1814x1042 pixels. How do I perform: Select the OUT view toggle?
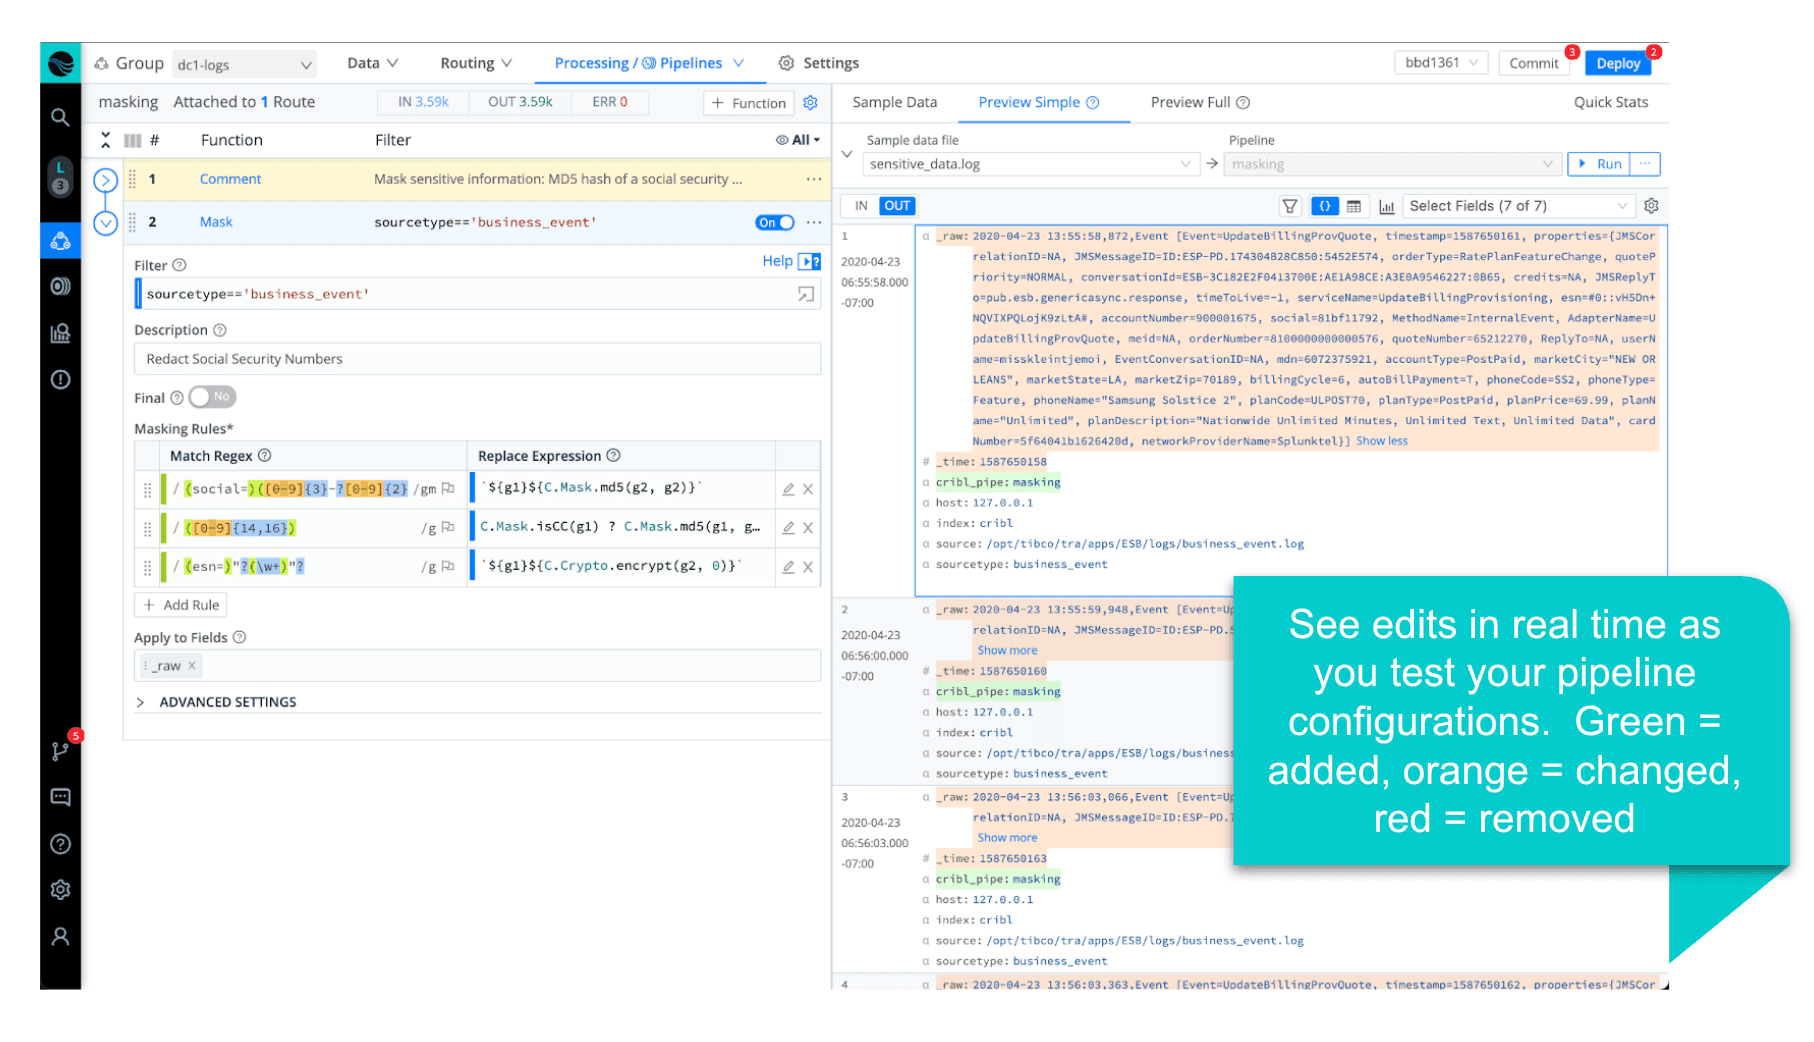coord(896,206)
